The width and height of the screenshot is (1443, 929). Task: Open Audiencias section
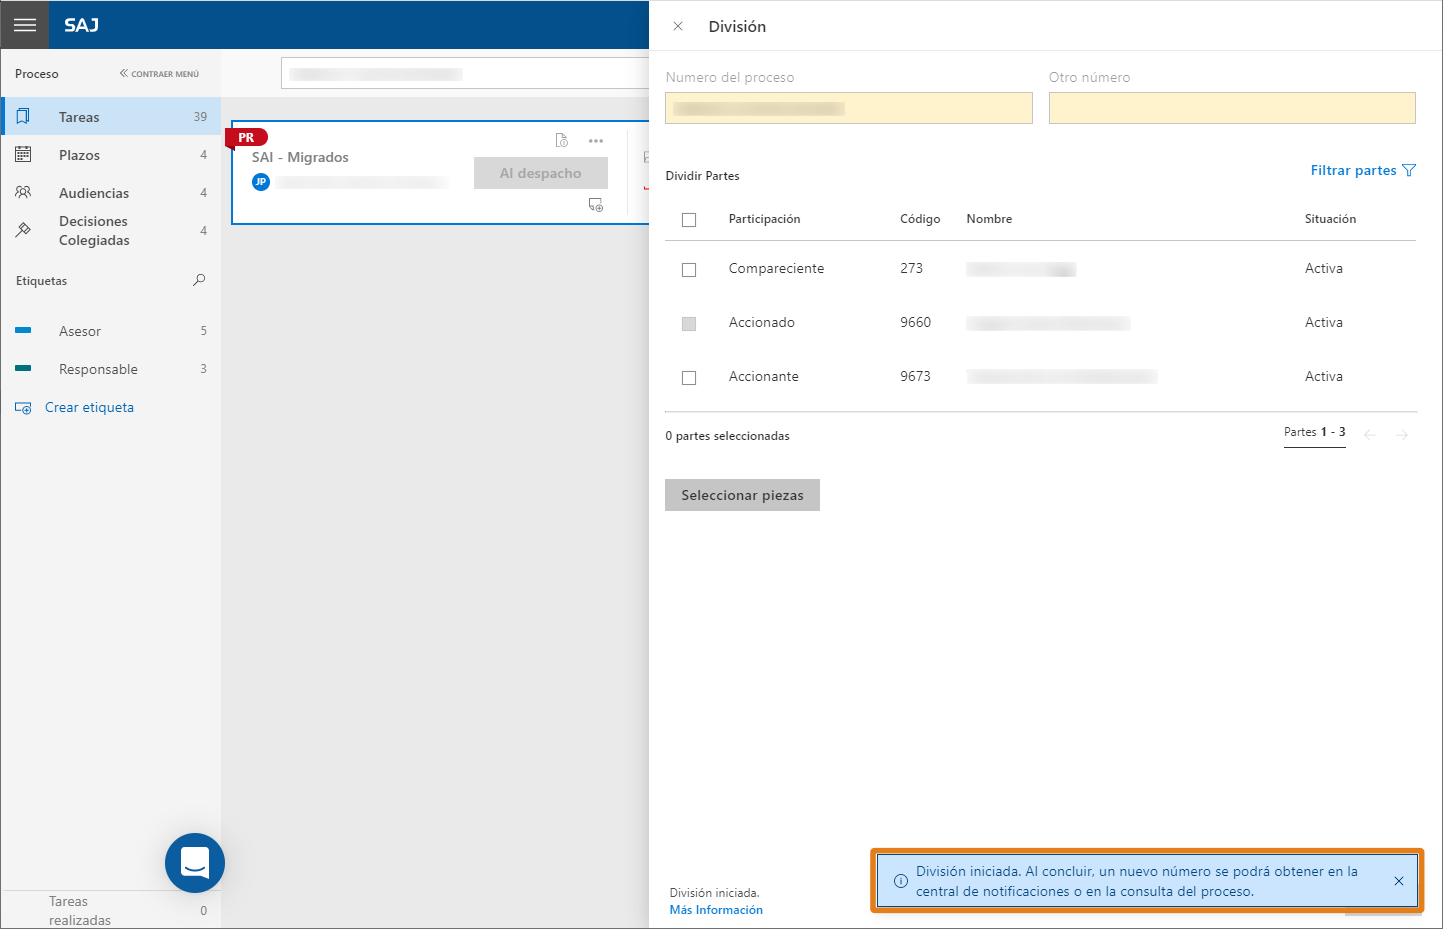tap(111, 193)
